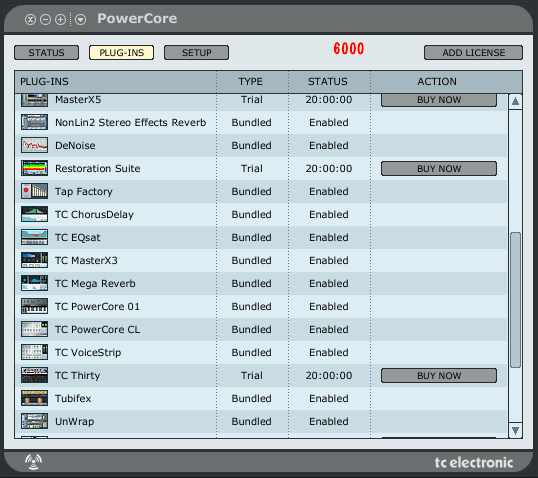Select the TC ChorusDelay icon
This screenshot has width=538, height=478.
(34, 214)
